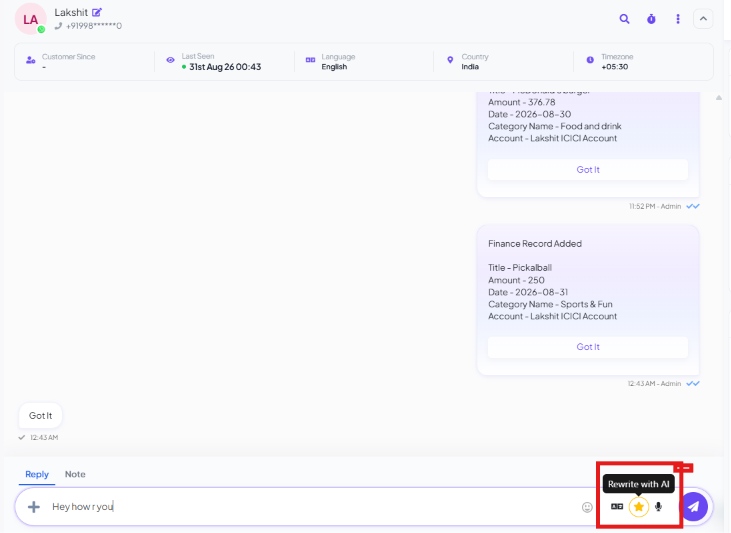Click the Timezone clock icon

(x=590, y=60)
